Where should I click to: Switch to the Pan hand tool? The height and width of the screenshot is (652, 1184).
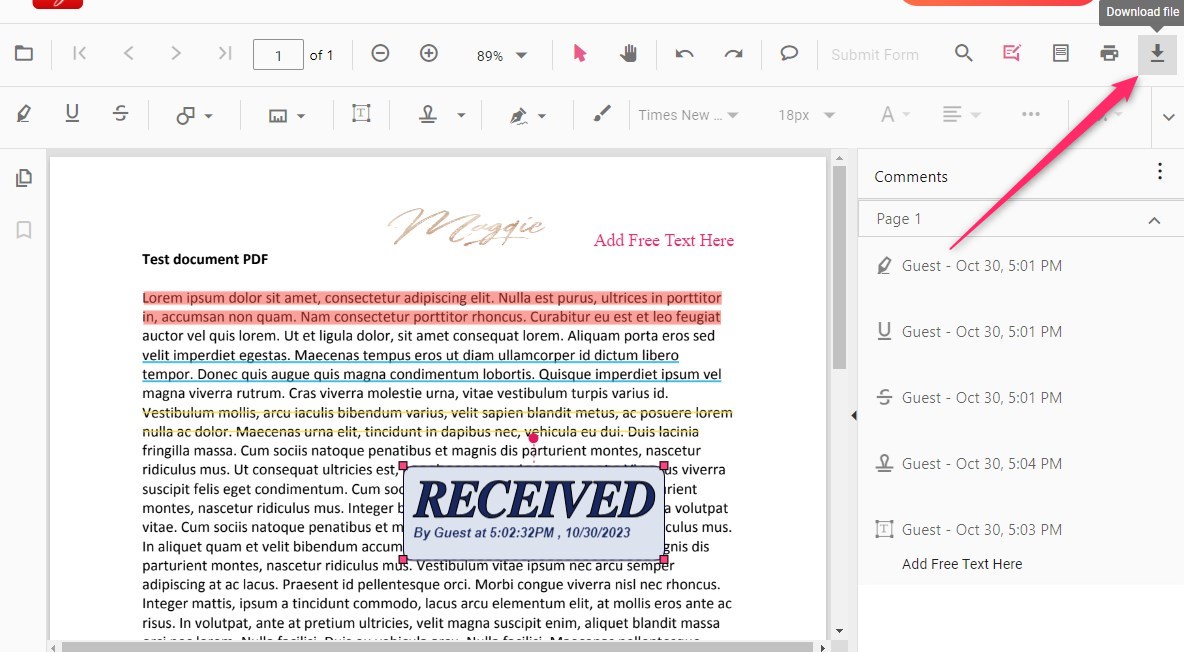(628, 54)
